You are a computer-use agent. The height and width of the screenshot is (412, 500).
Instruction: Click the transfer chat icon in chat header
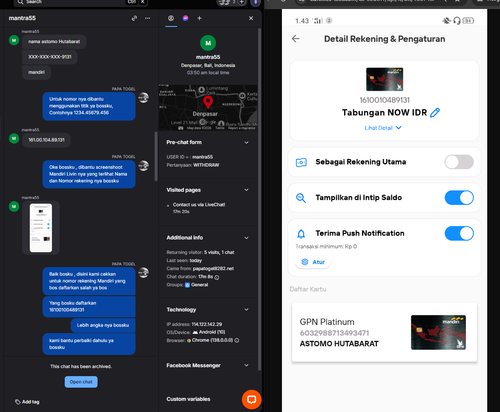pos(134,18)
